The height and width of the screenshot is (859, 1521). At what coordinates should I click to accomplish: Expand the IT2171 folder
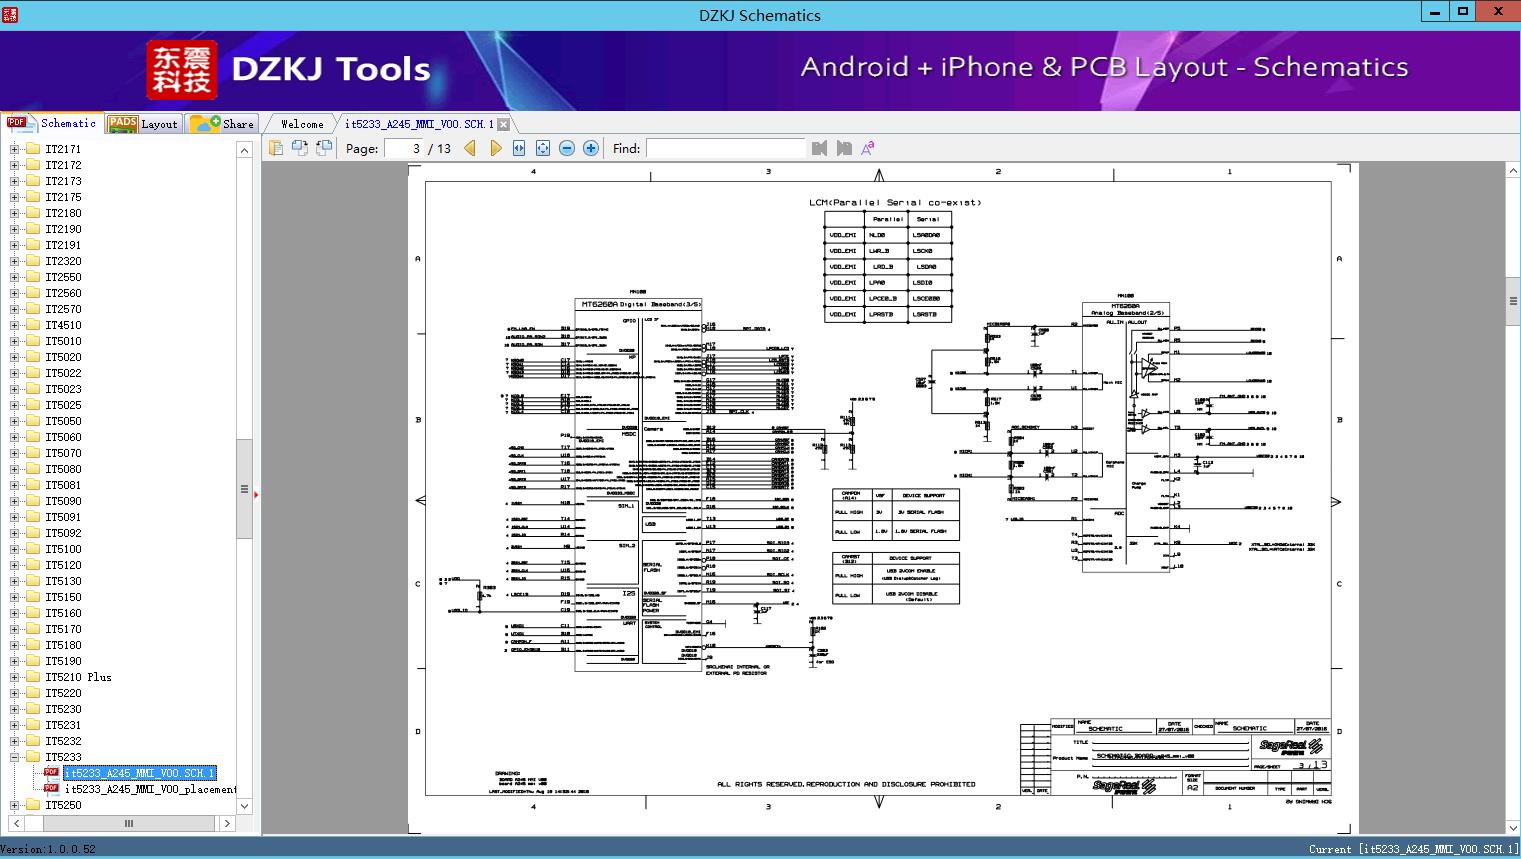click(x=14, y=149)
